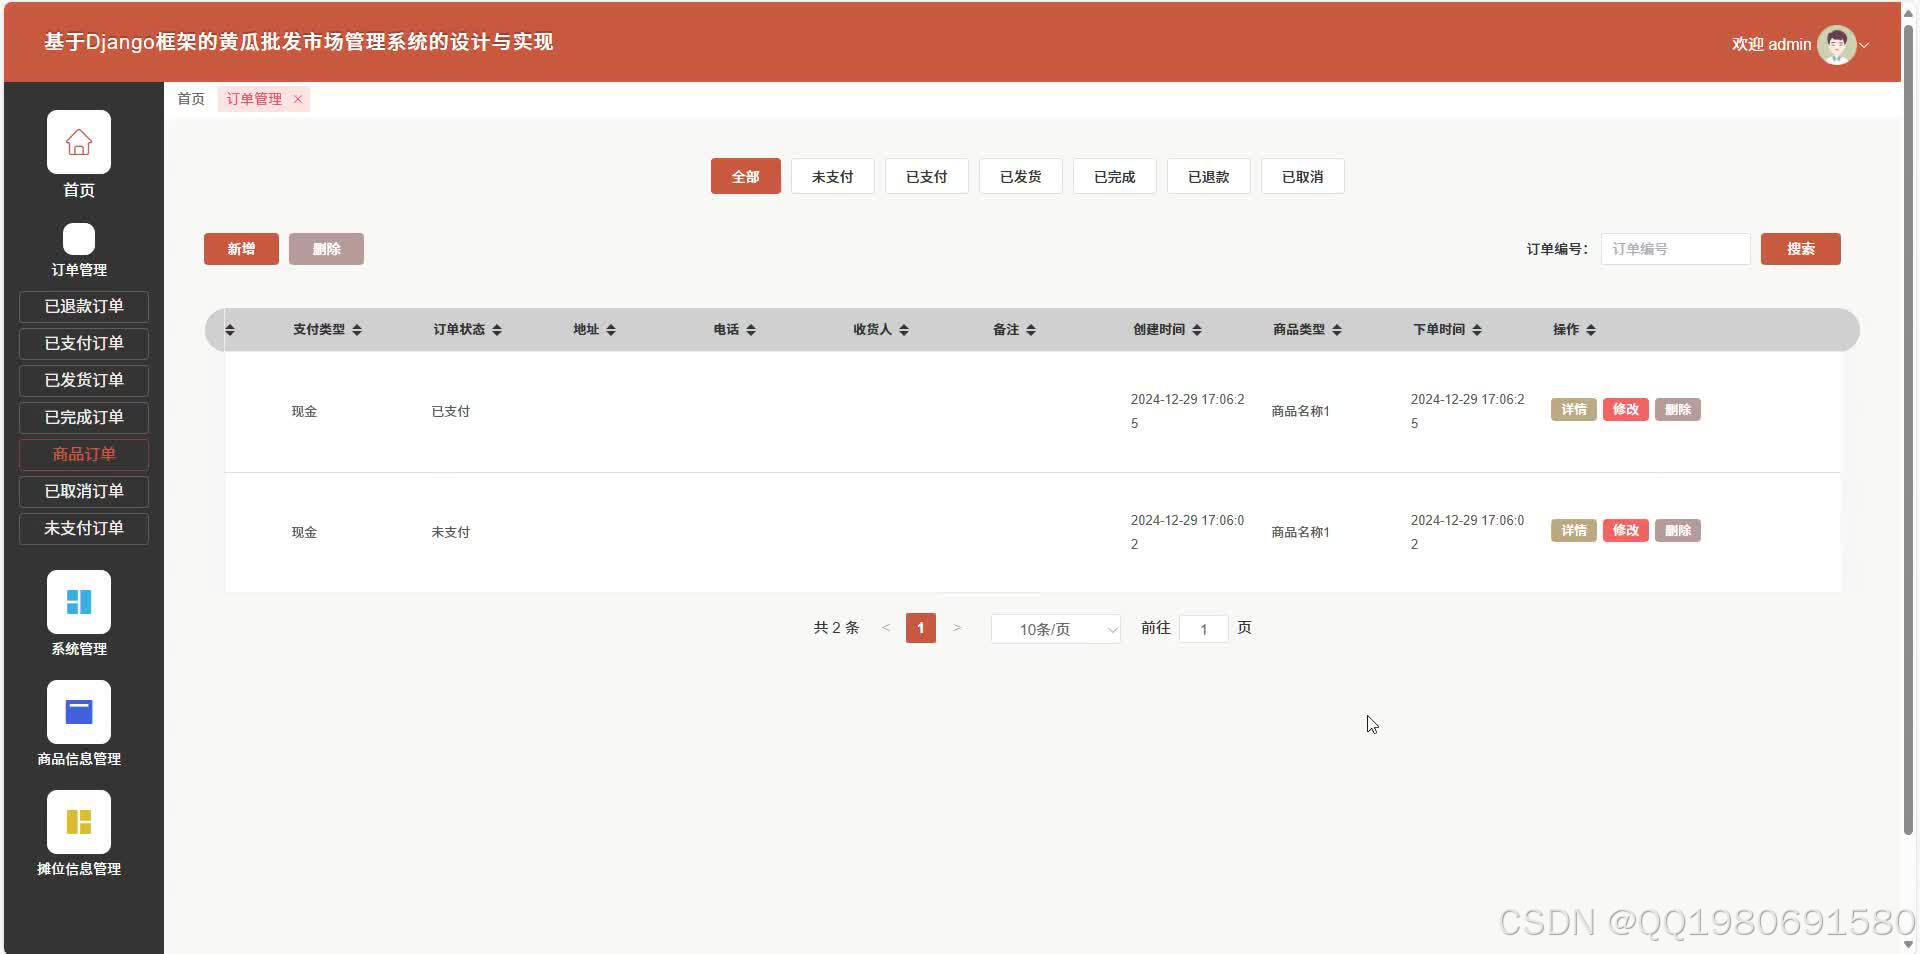1920x954 pixels.
Task: Click the 搜索 button
Action: click(x=1800, y=249)
